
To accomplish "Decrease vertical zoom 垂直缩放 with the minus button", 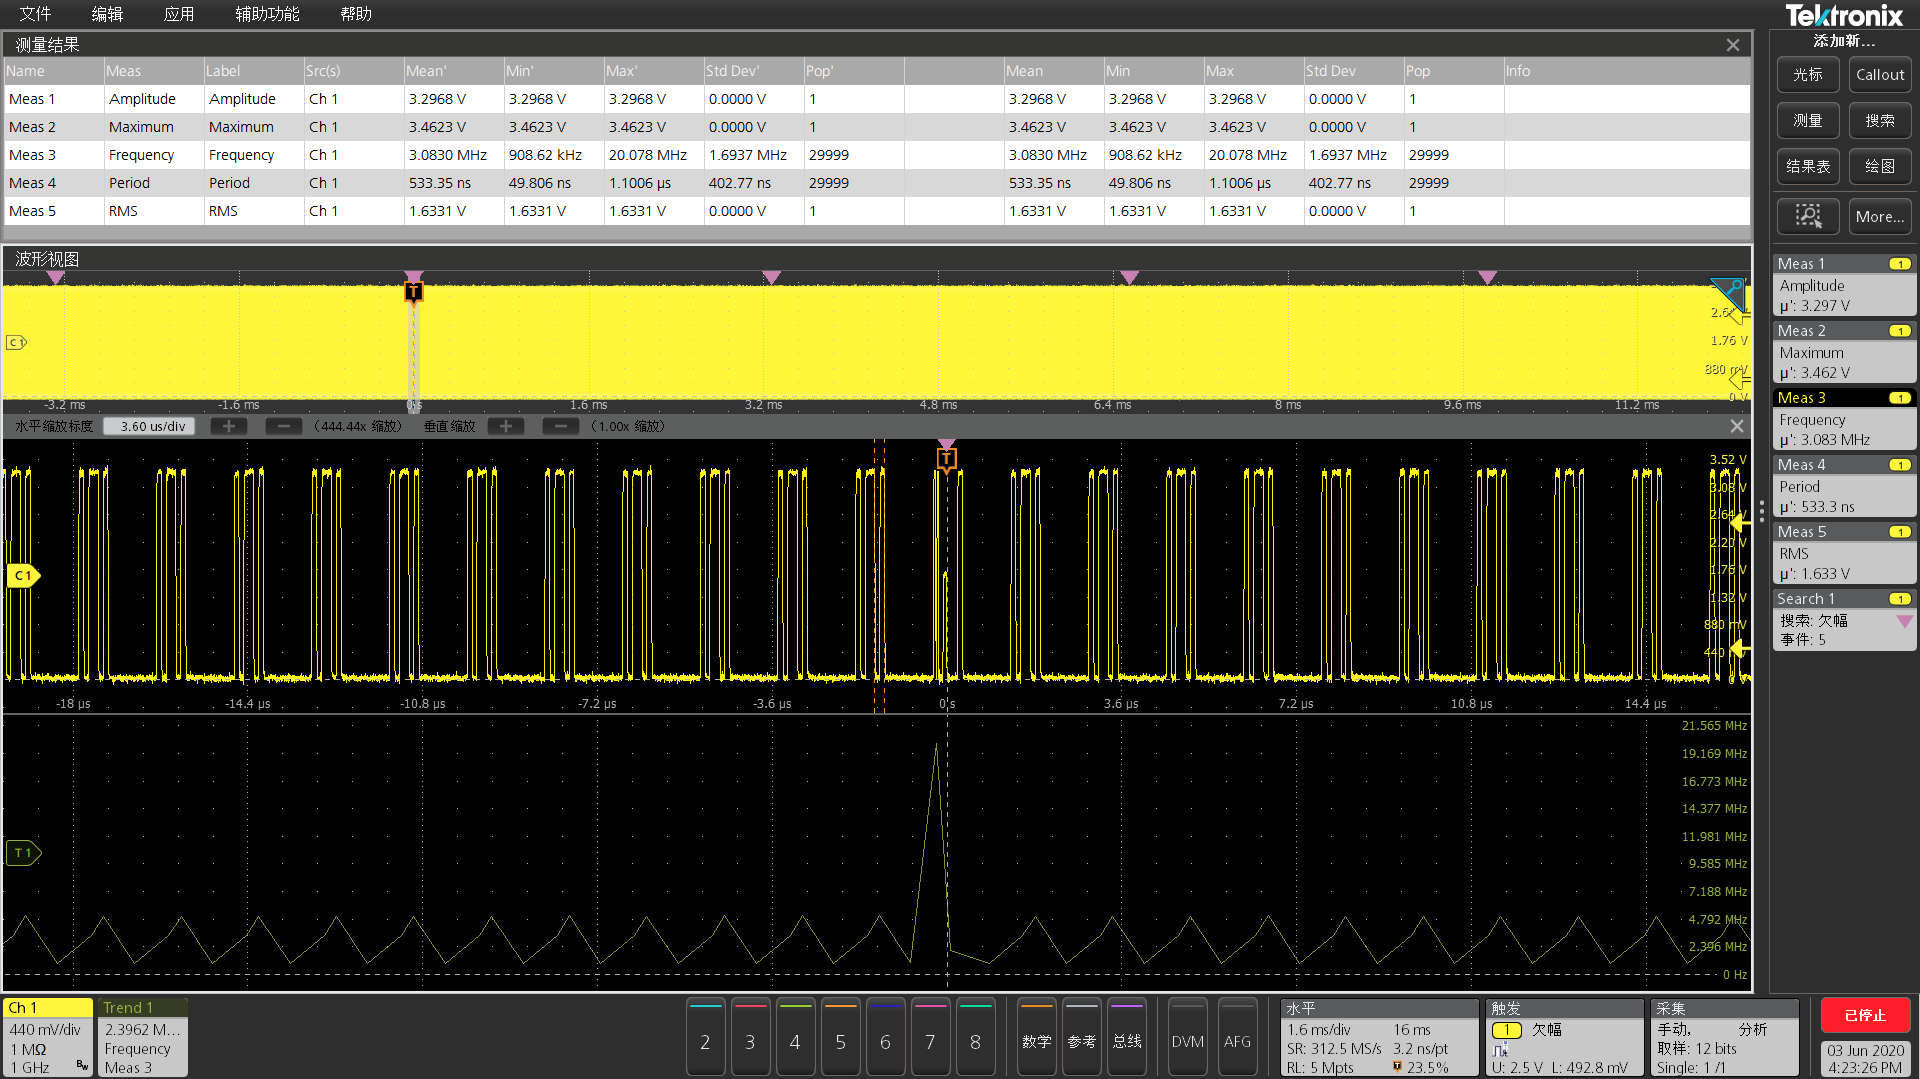I will (561, 426).
